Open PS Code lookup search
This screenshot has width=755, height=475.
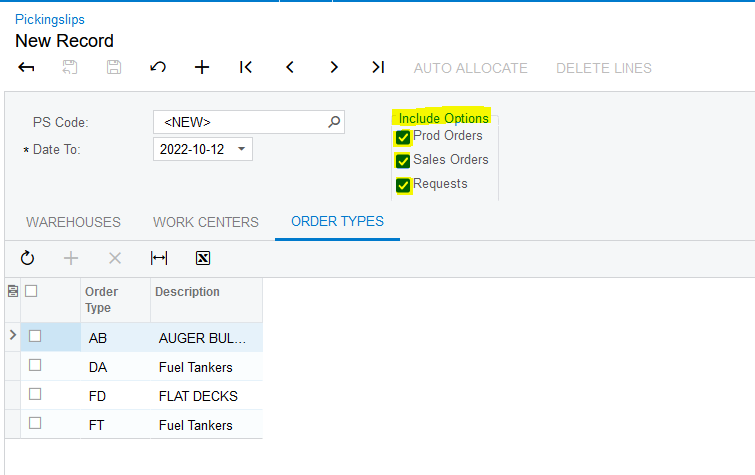coord(334,122)
